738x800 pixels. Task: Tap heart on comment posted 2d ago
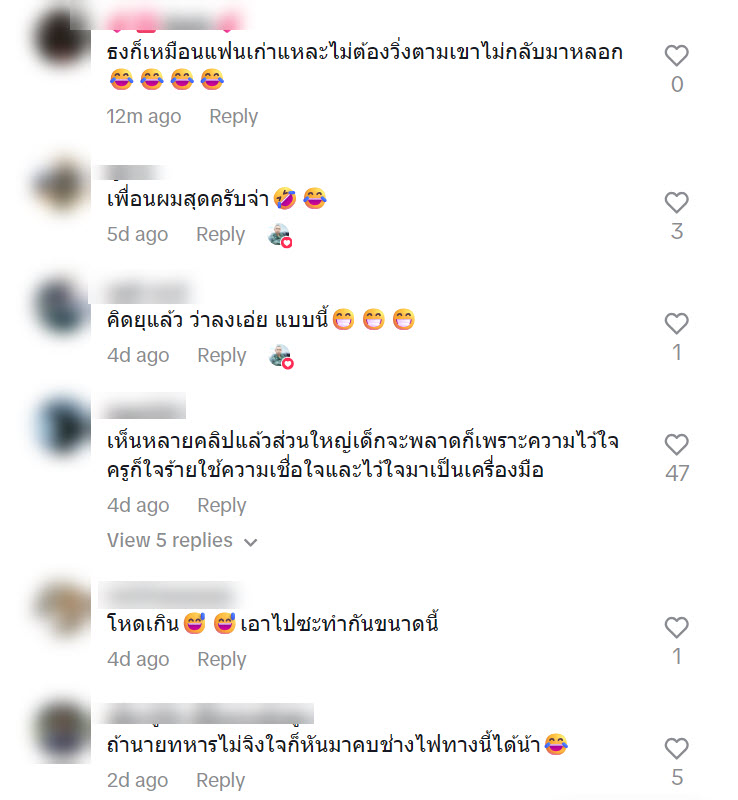coord(676,748)
